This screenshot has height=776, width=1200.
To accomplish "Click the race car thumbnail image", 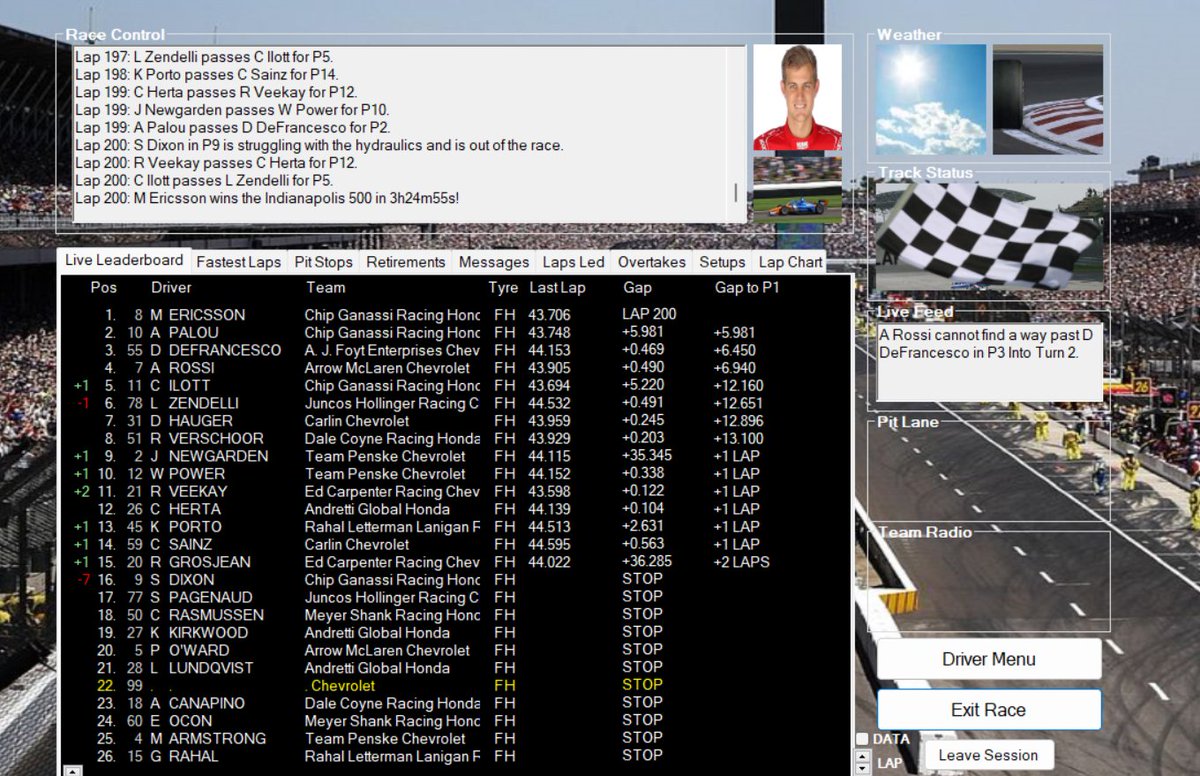I will coord(797,190).
